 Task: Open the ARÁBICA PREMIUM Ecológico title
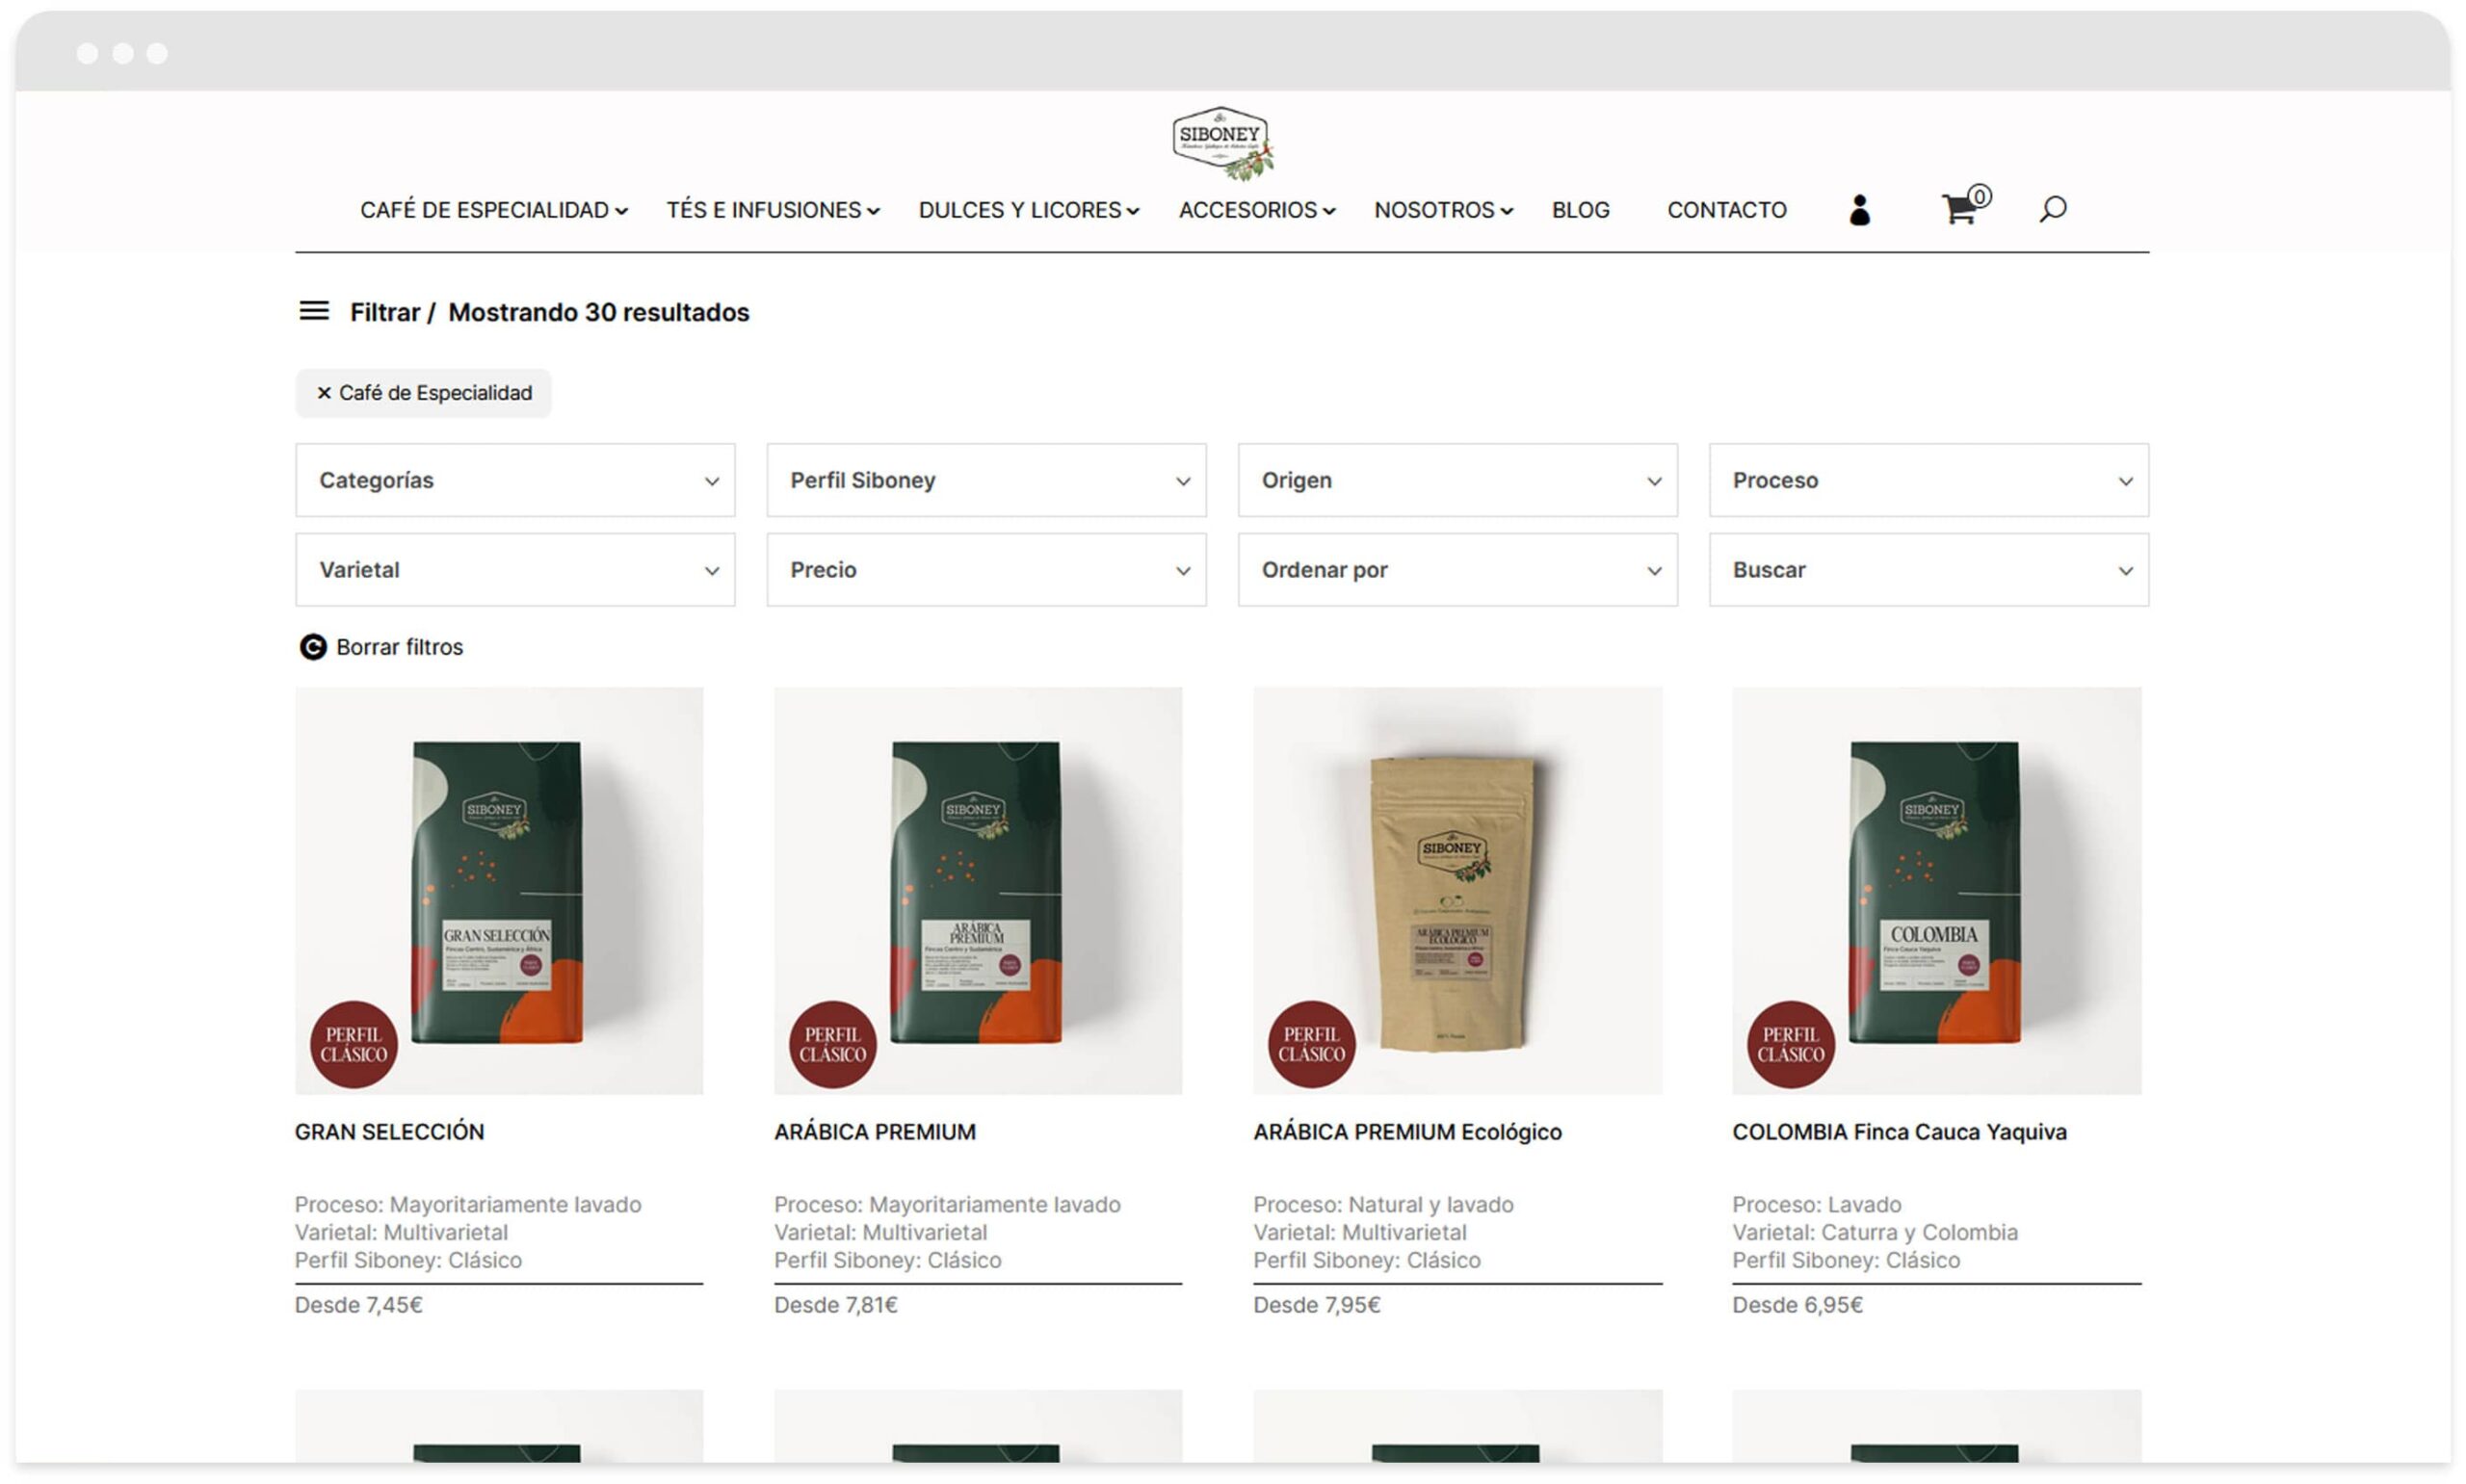[1407, 1132]
